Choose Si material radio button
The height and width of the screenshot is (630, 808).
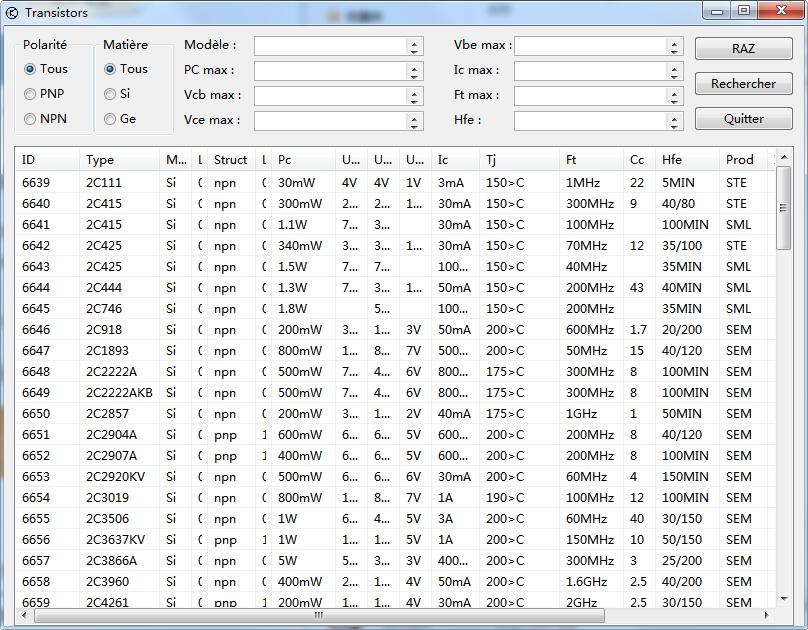pos(110,94)
